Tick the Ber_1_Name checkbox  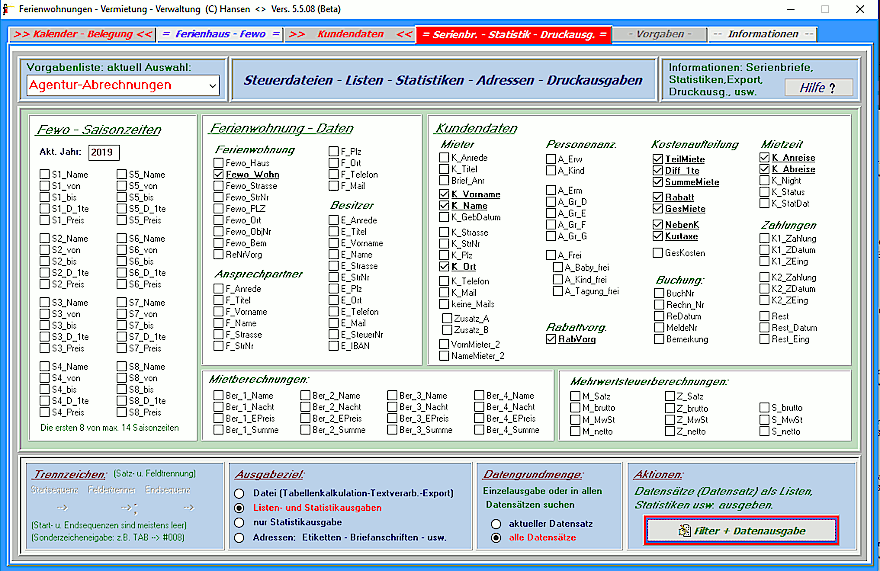(218, 396)
